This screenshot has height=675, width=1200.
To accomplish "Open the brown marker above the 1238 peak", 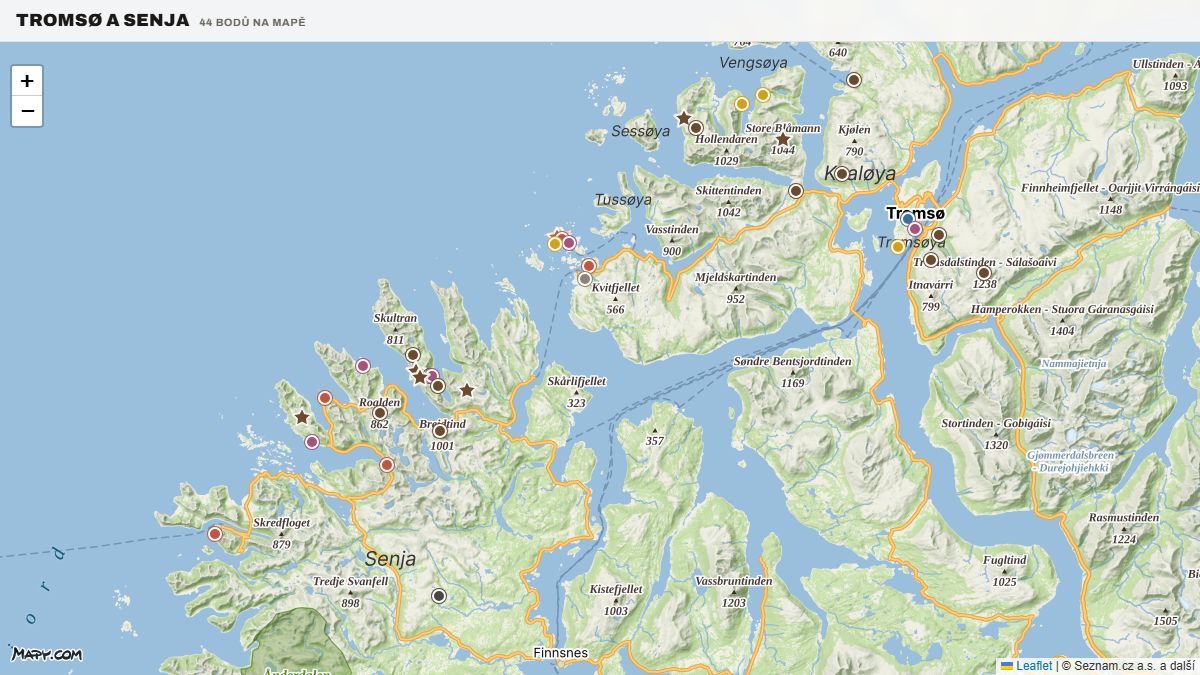I will [x=983, y=272].
